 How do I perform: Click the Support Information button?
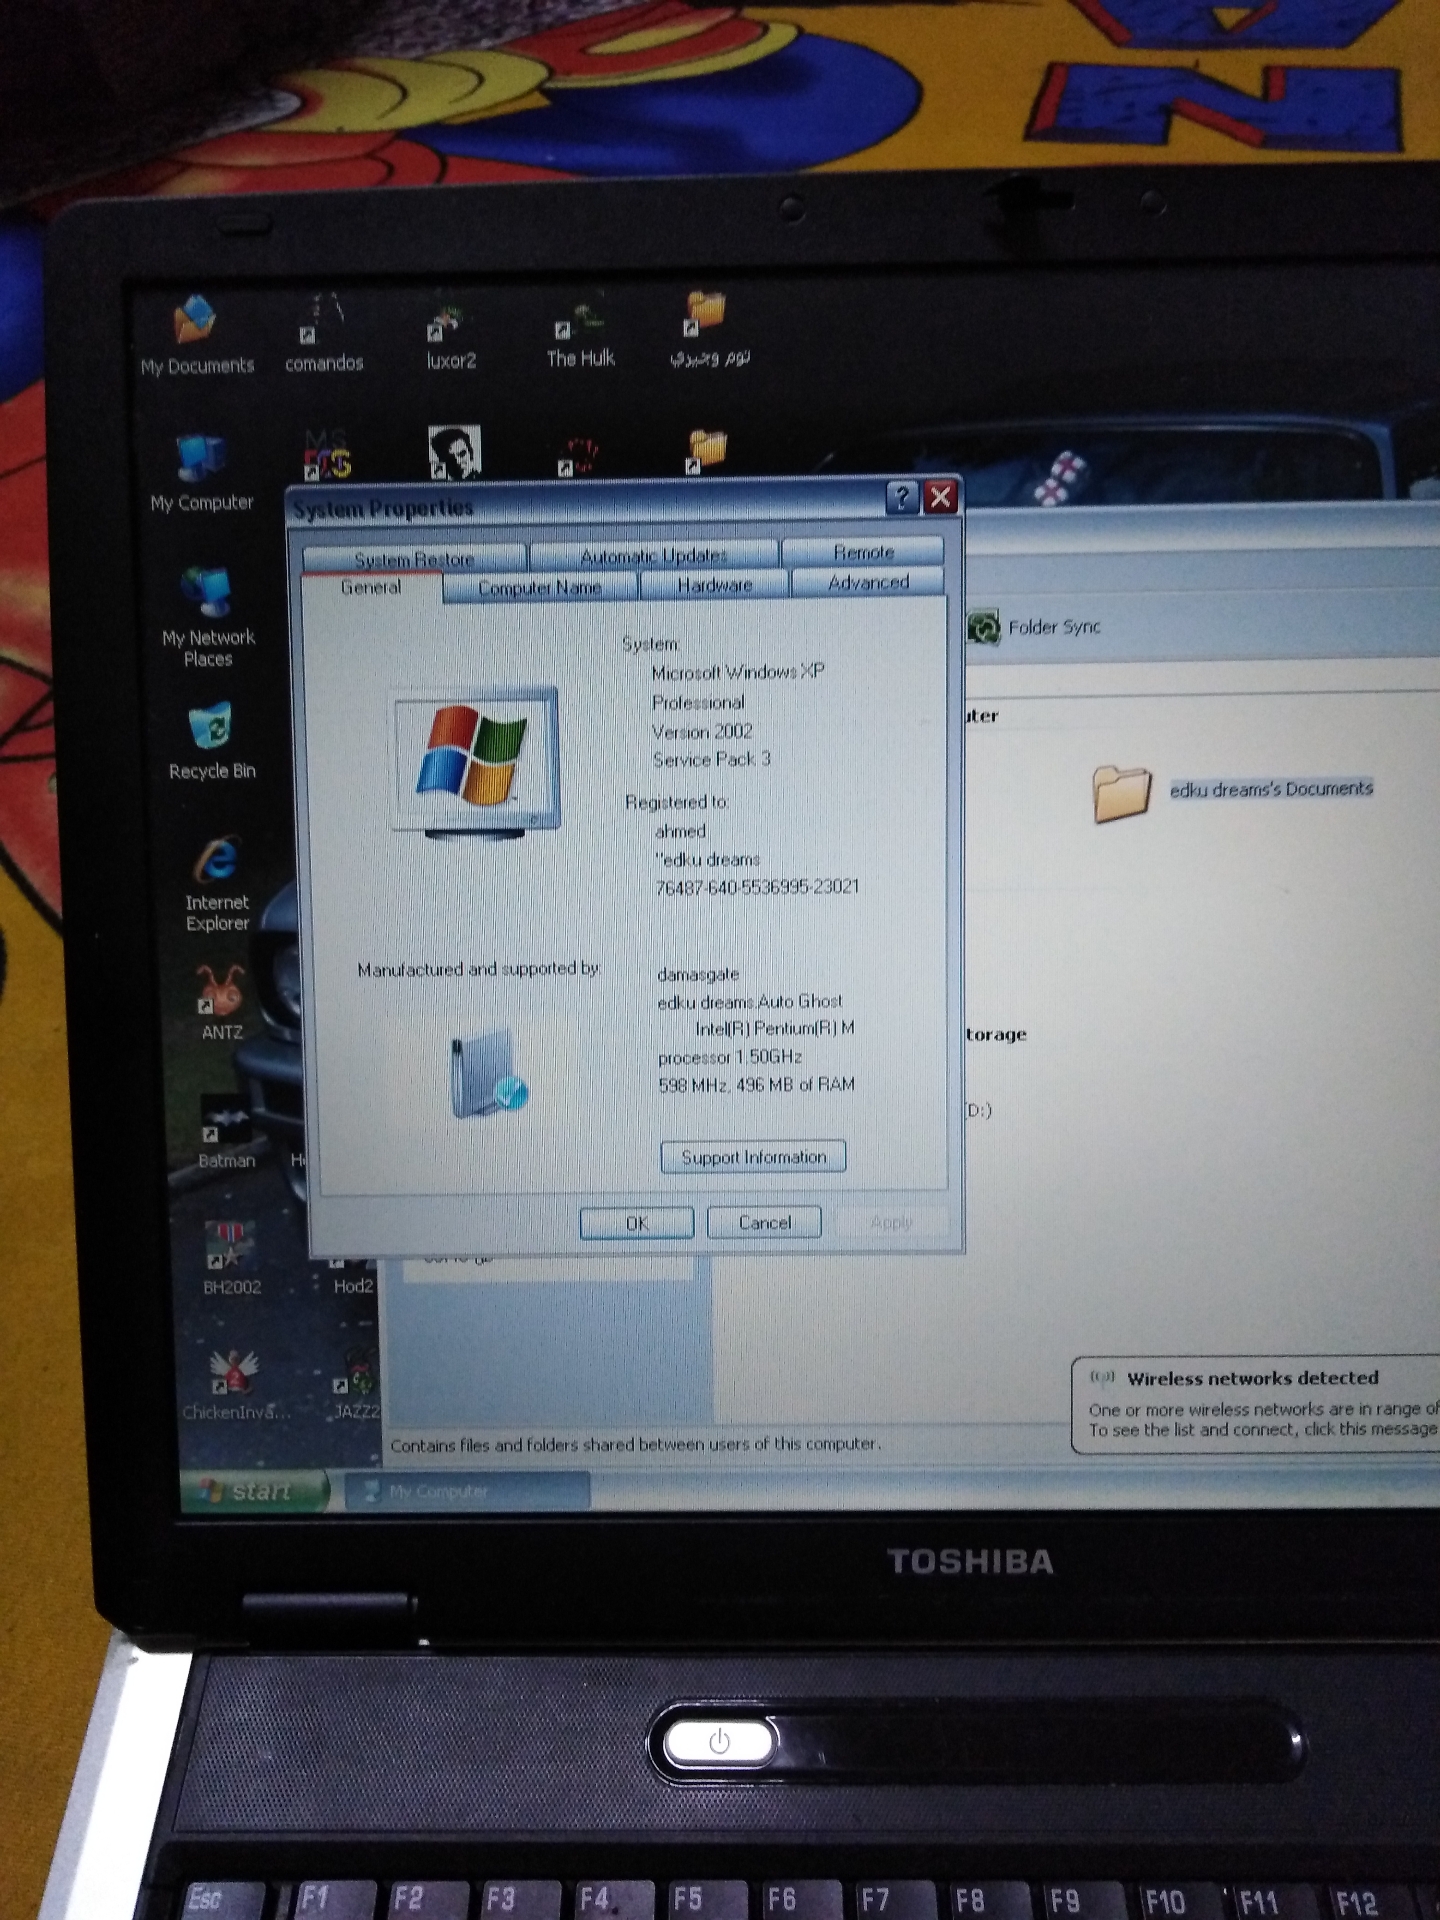point(754,1157)
